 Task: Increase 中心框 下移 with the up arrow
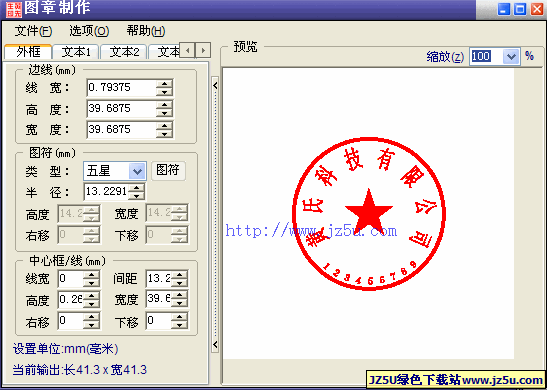pyautogui.click(x=179, y=317)
